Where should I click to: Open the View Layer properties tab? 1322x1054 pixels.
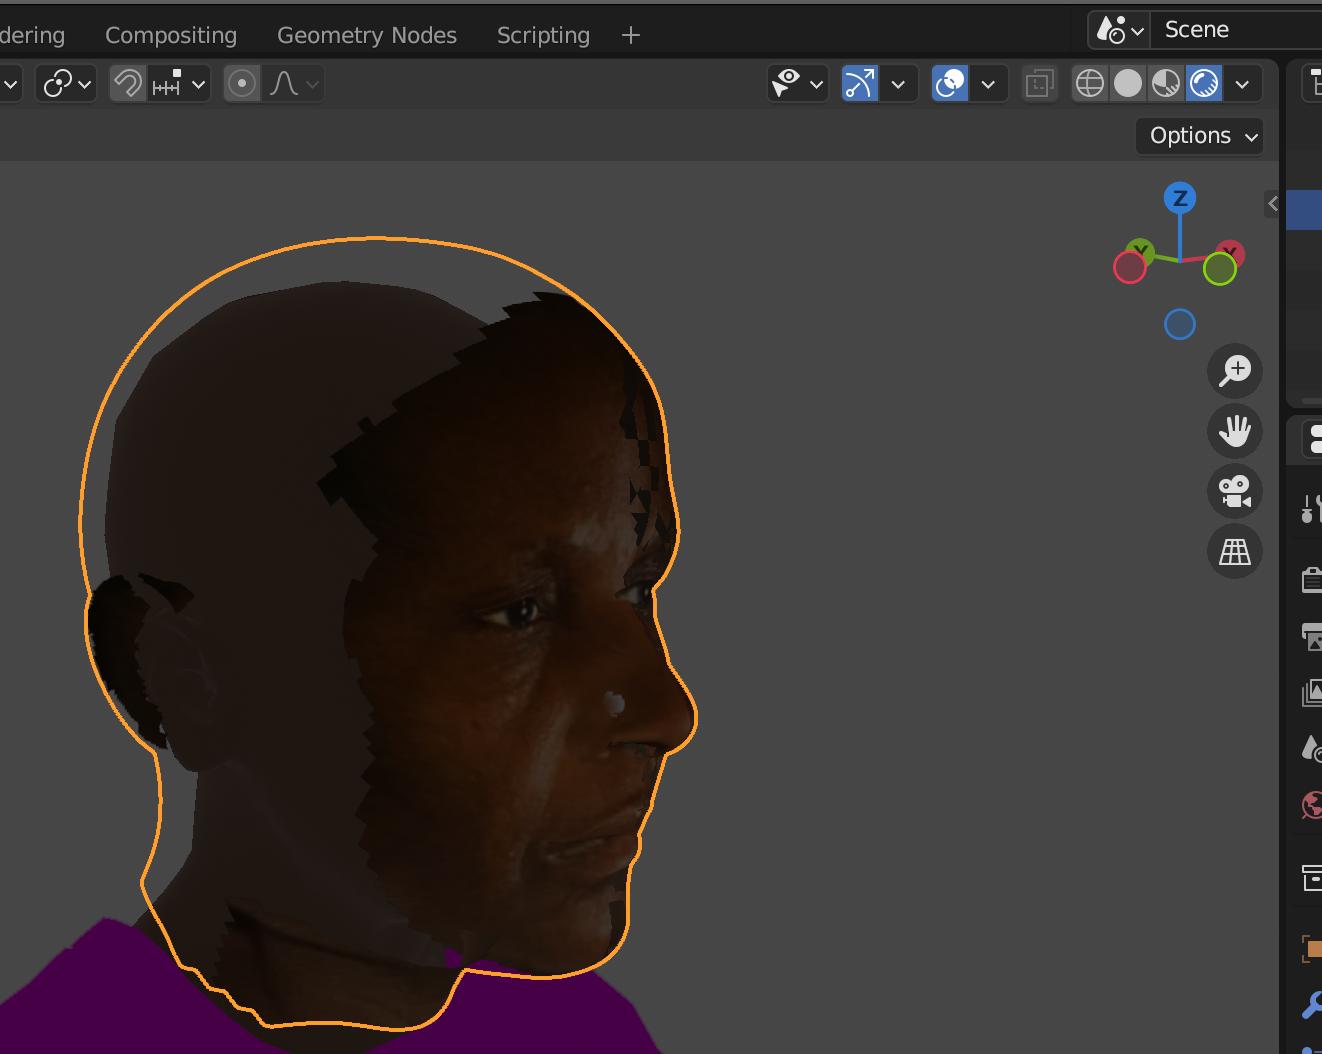coord(1311,692)
